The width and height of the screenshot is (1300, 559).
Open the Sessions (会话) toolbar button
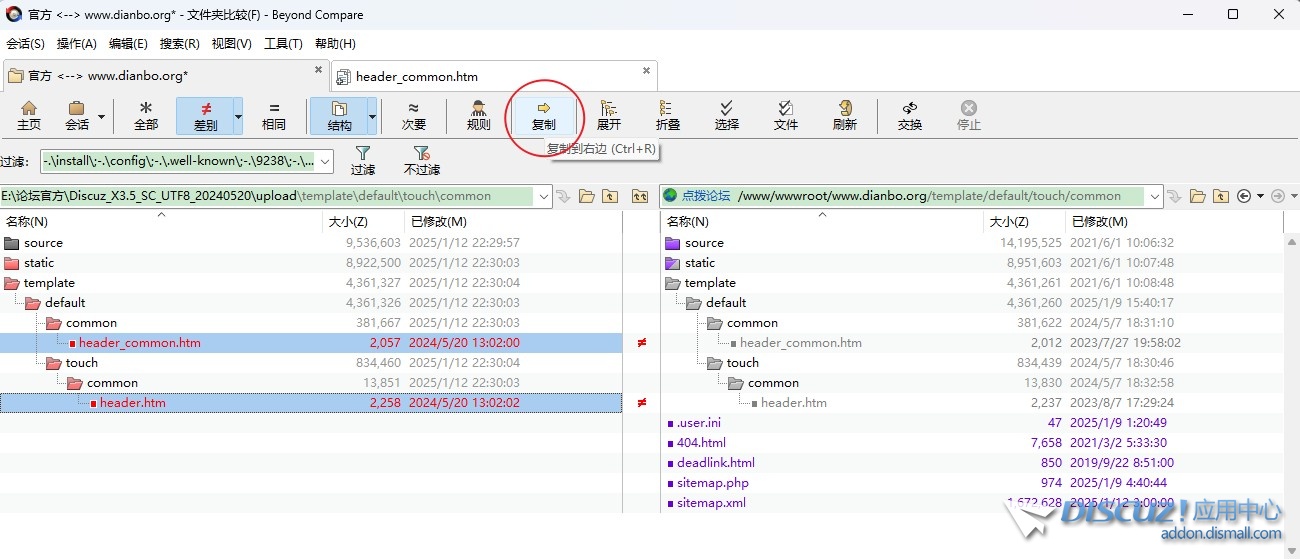(x=76, y=116)
